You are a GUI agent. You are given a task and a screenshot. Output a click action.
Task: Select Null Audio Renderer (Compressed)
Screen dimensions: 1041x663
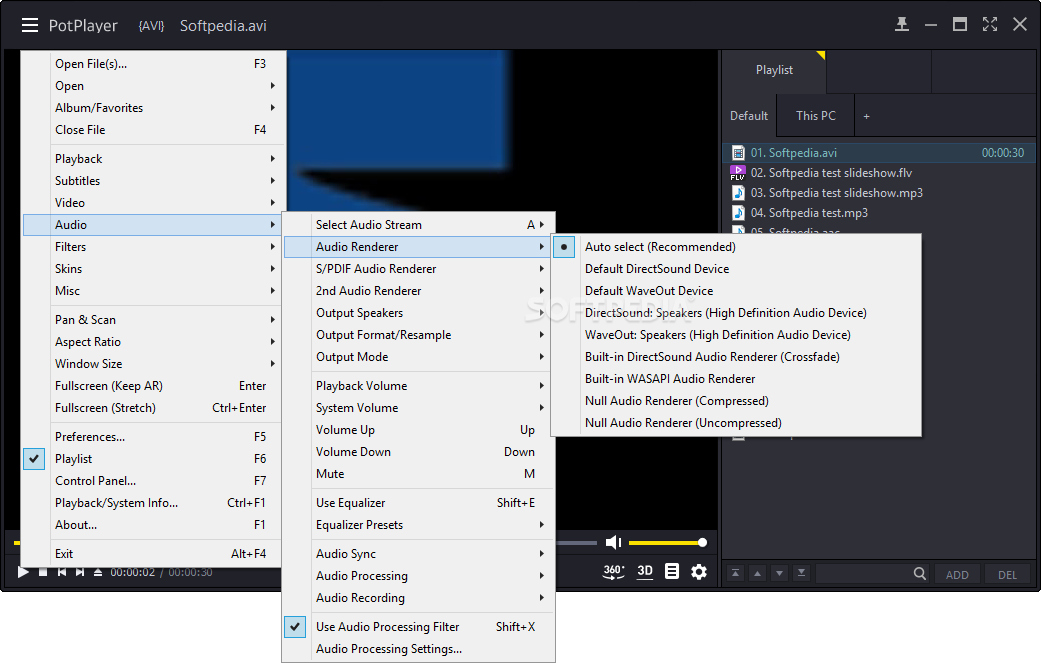click(736, 401)
